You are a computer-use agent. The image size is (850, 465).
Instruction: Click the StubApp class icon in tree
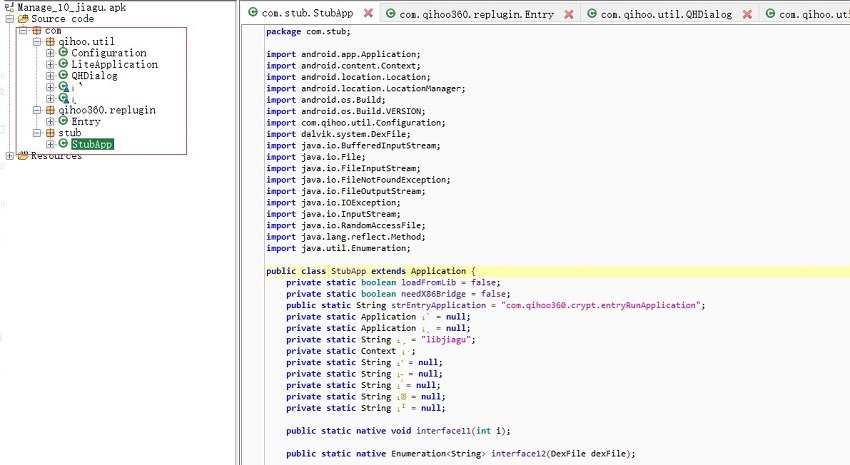pyautogui.click(x=63, y=144)
